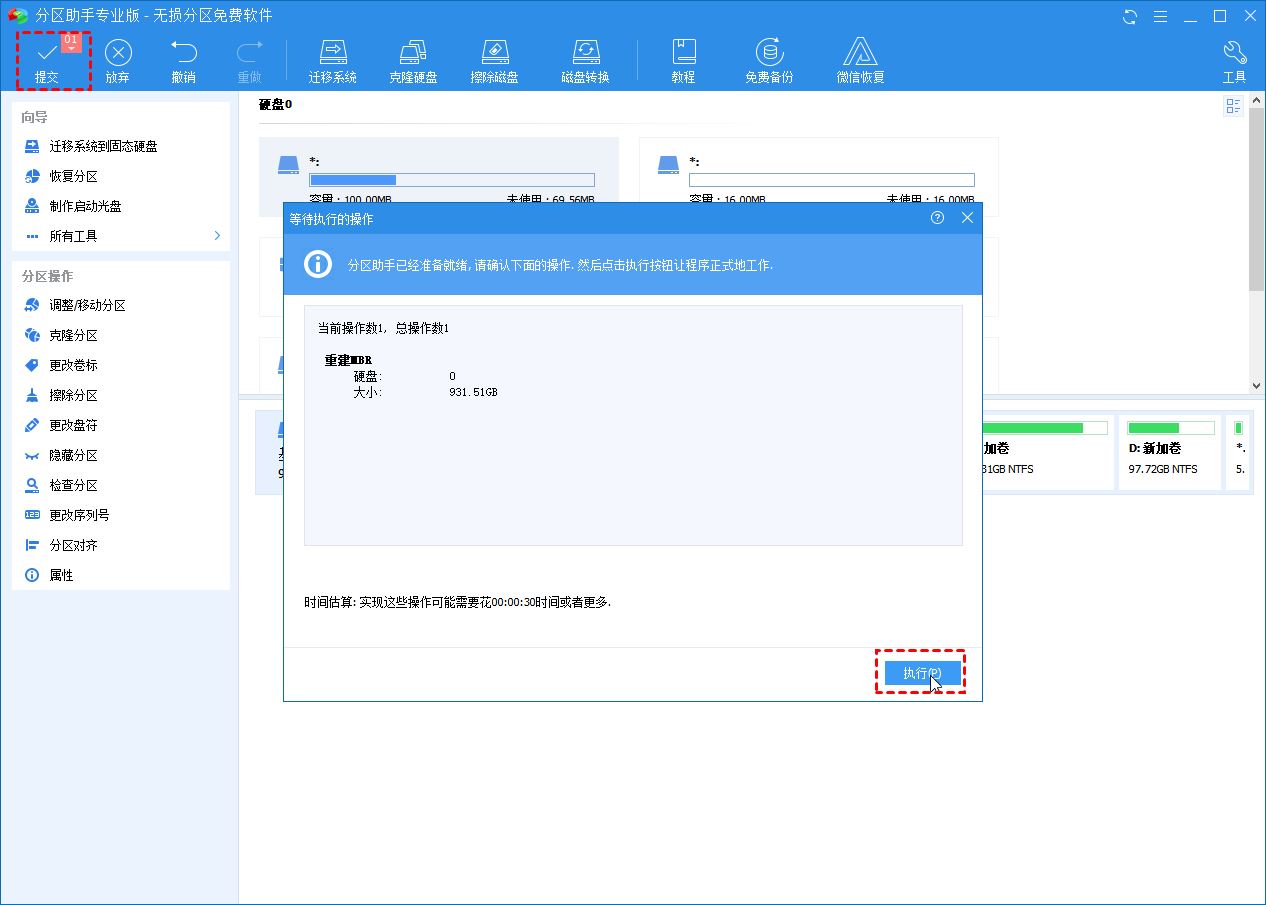Viewport: 1266px width, 905px height.
Task: Click the 撤销 (Undo) icon
Action: (x=184, y=59)
